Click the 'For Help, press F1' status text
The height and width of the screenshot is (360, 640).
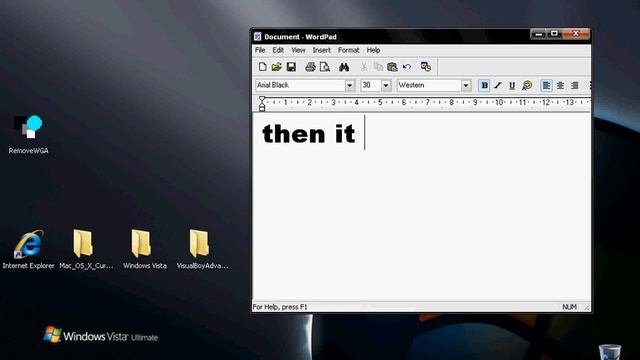(x=280, y=307)
